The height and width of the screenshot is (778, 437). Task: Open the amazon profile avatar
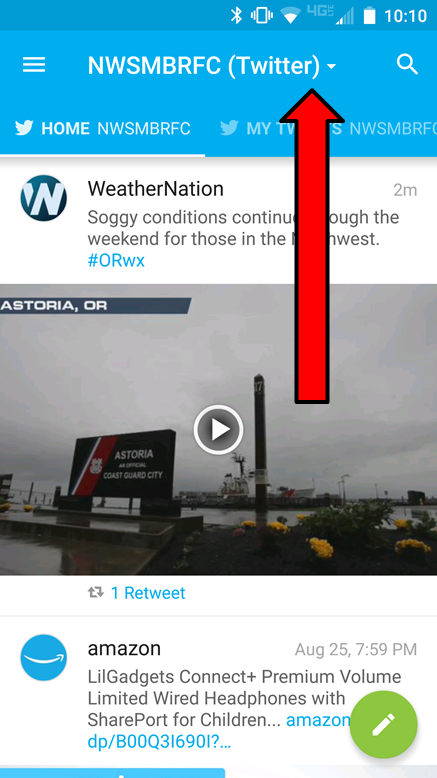coord(44,657)
